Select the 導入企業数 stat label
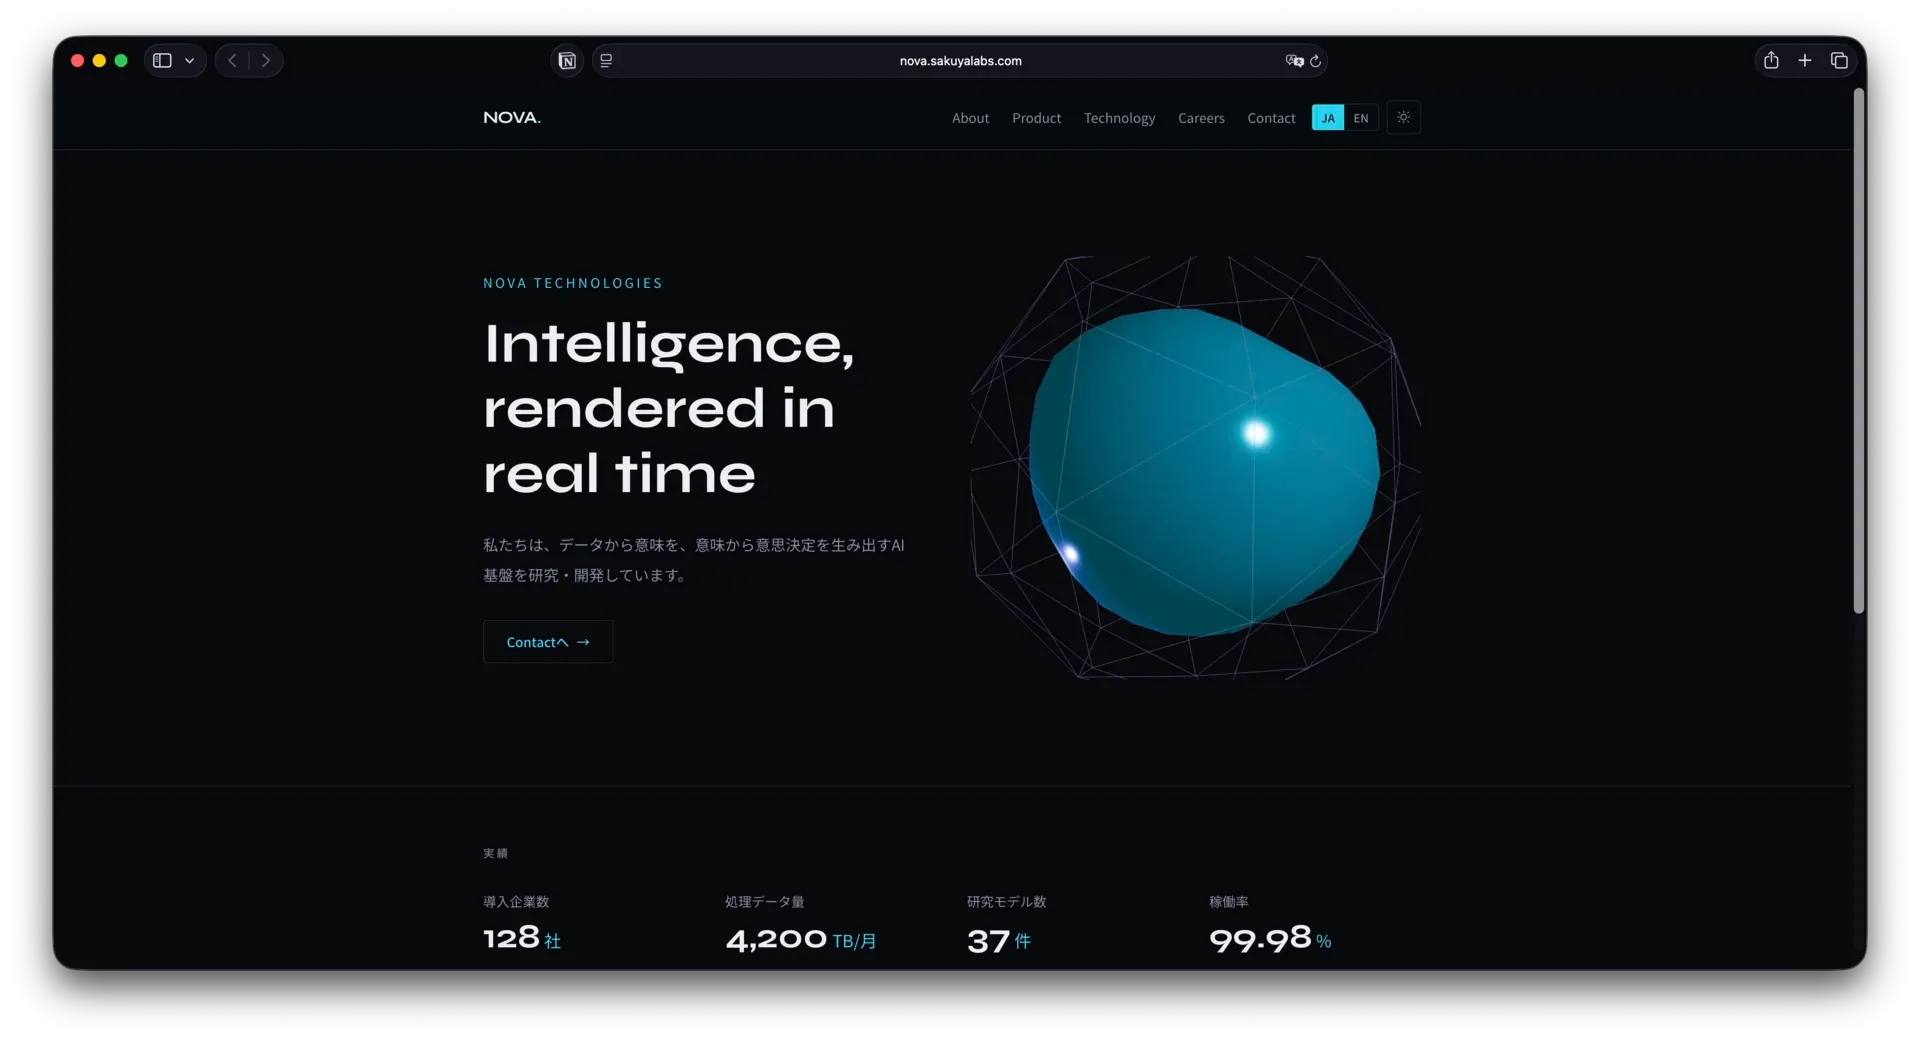1920x1040 pixels. (516, 902)
